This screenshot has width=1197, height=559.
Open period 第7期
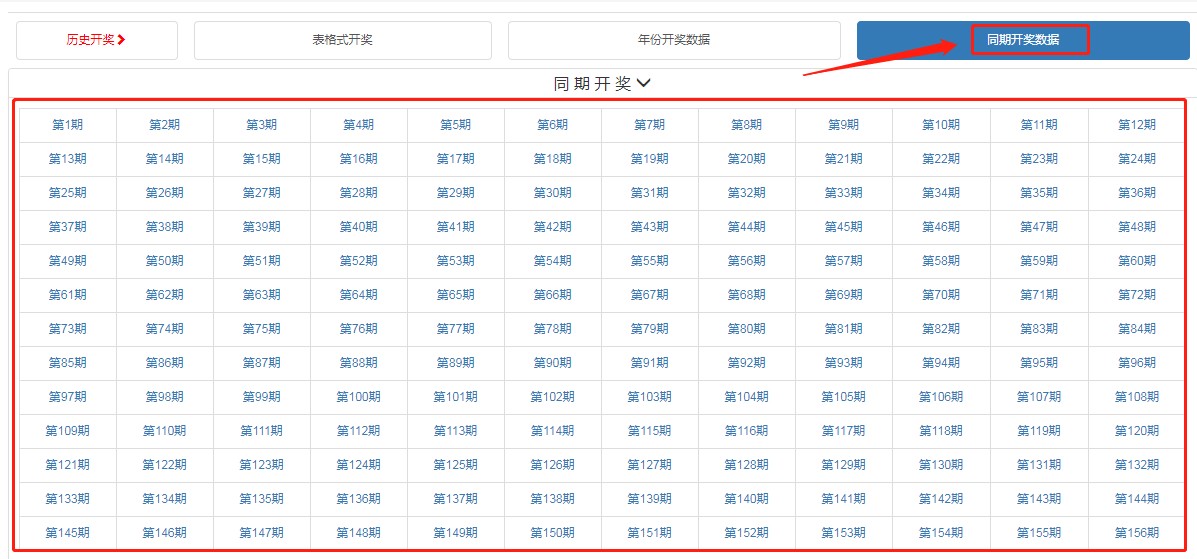[x=650, y=125]
